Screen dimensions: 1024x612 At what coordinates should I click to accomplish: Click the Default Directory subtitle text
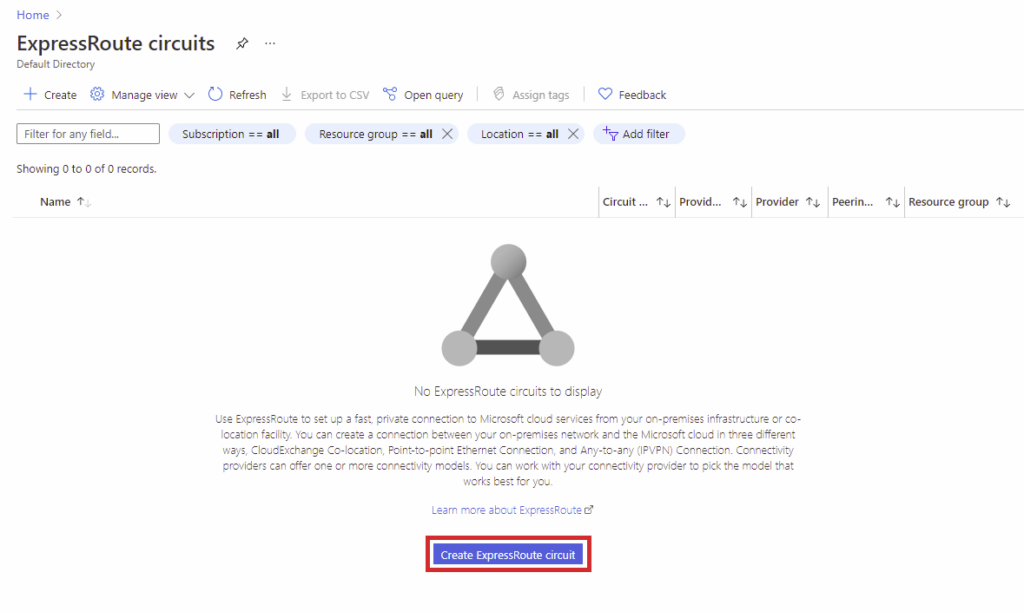click(56, 64)
